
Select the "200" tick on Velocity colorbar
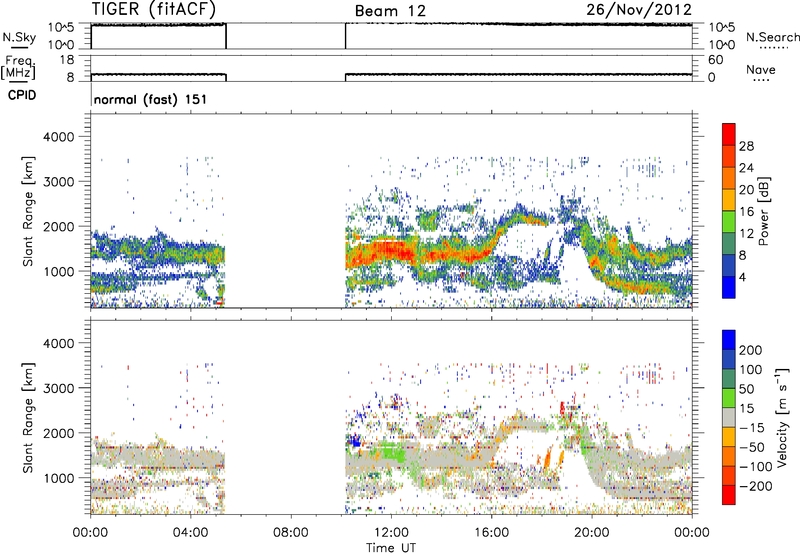(751, 350)
